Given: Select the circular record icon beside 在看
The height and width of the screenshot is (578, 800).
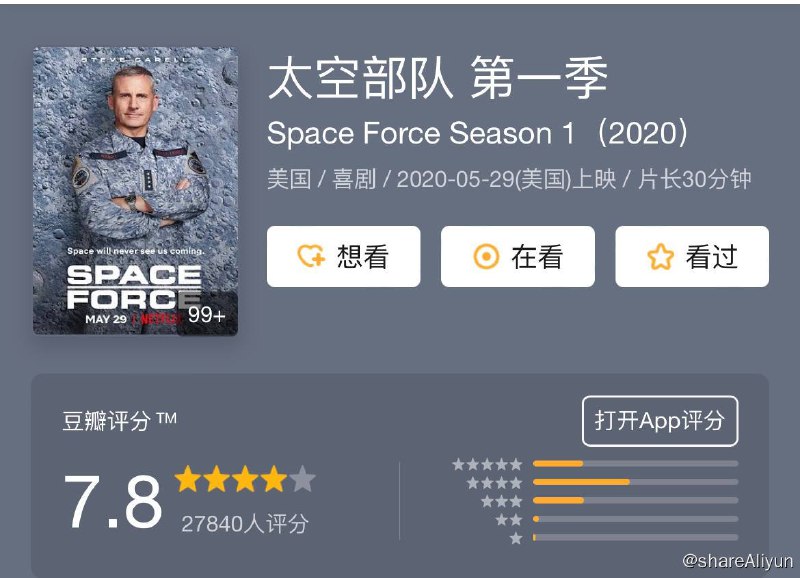Looking at the screenshot, I should point(487,257).
